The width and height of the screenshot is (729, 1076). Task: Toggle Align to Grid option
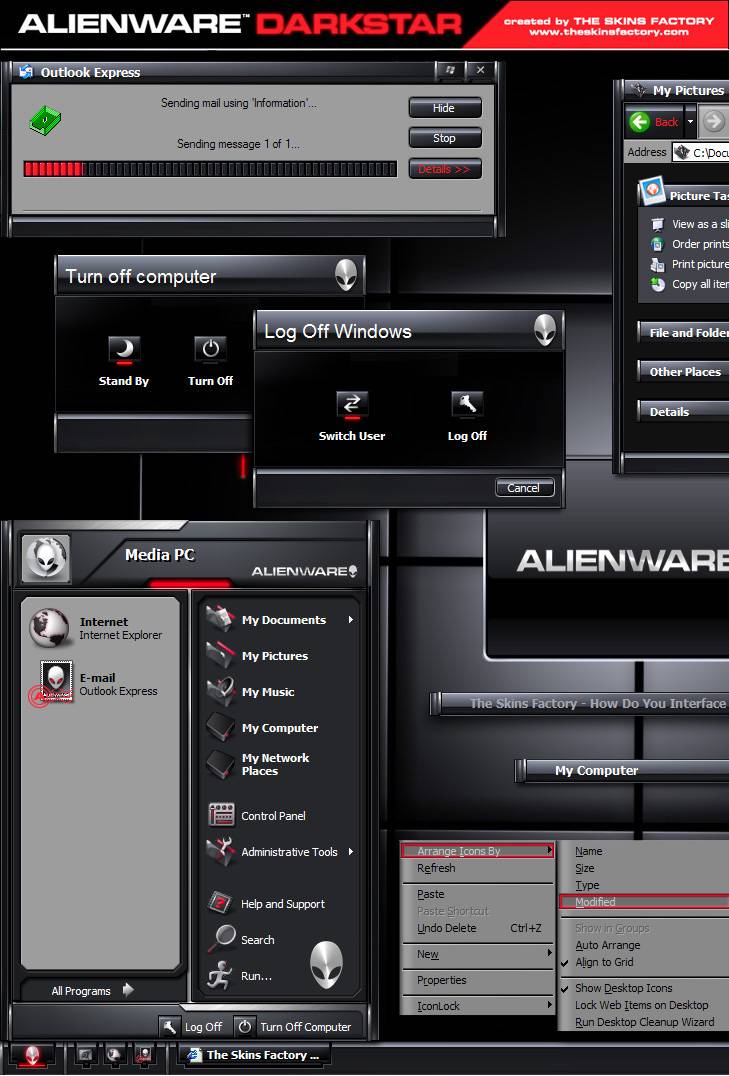click(604, 962)
